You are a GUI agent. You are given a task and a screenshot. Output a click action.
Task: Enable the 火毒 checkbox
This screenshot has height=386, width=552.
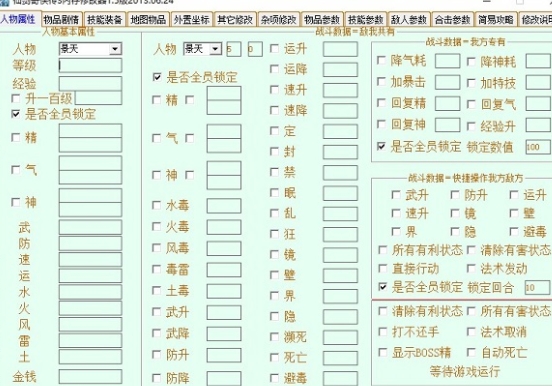pos(156,226)
